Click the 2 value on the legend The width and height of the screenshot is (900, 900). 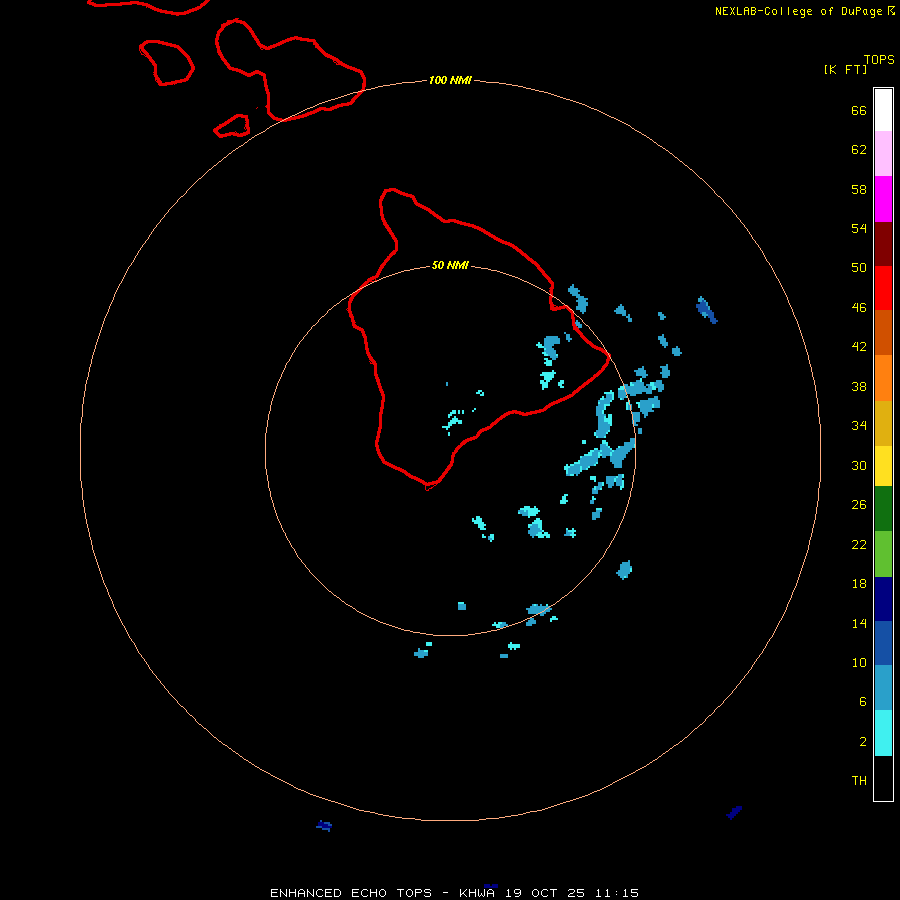(862, 742)
